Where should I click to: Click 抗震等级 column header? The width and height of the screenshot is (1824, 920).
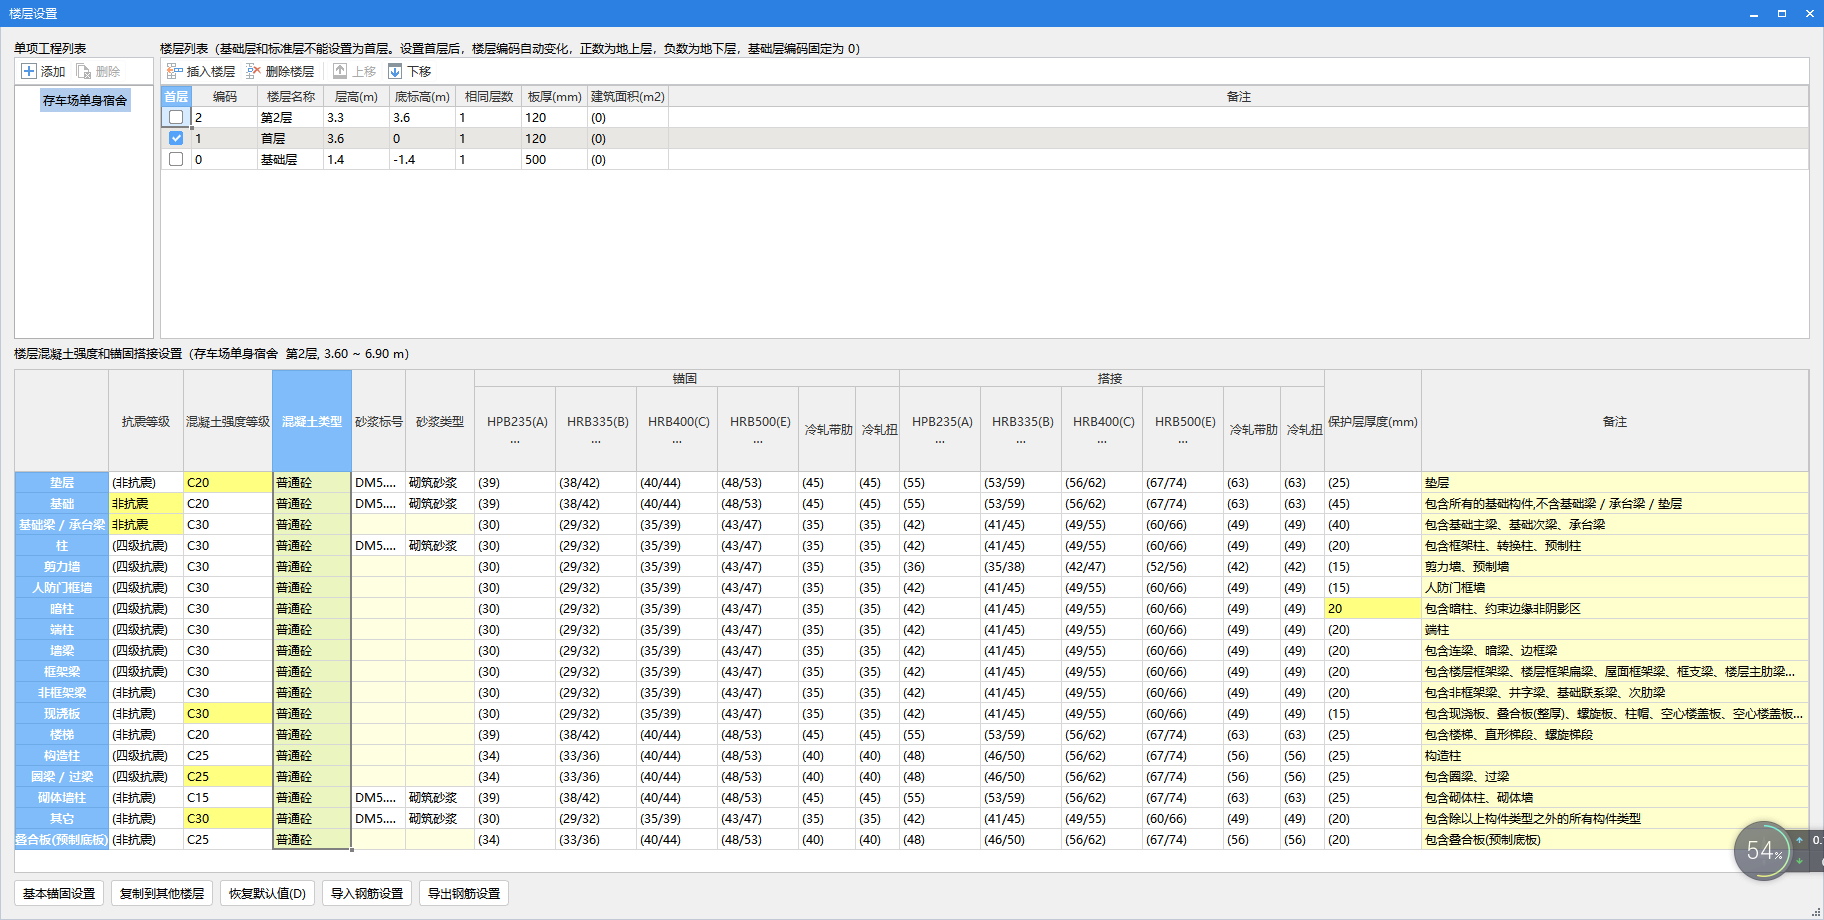click(146, 421)
